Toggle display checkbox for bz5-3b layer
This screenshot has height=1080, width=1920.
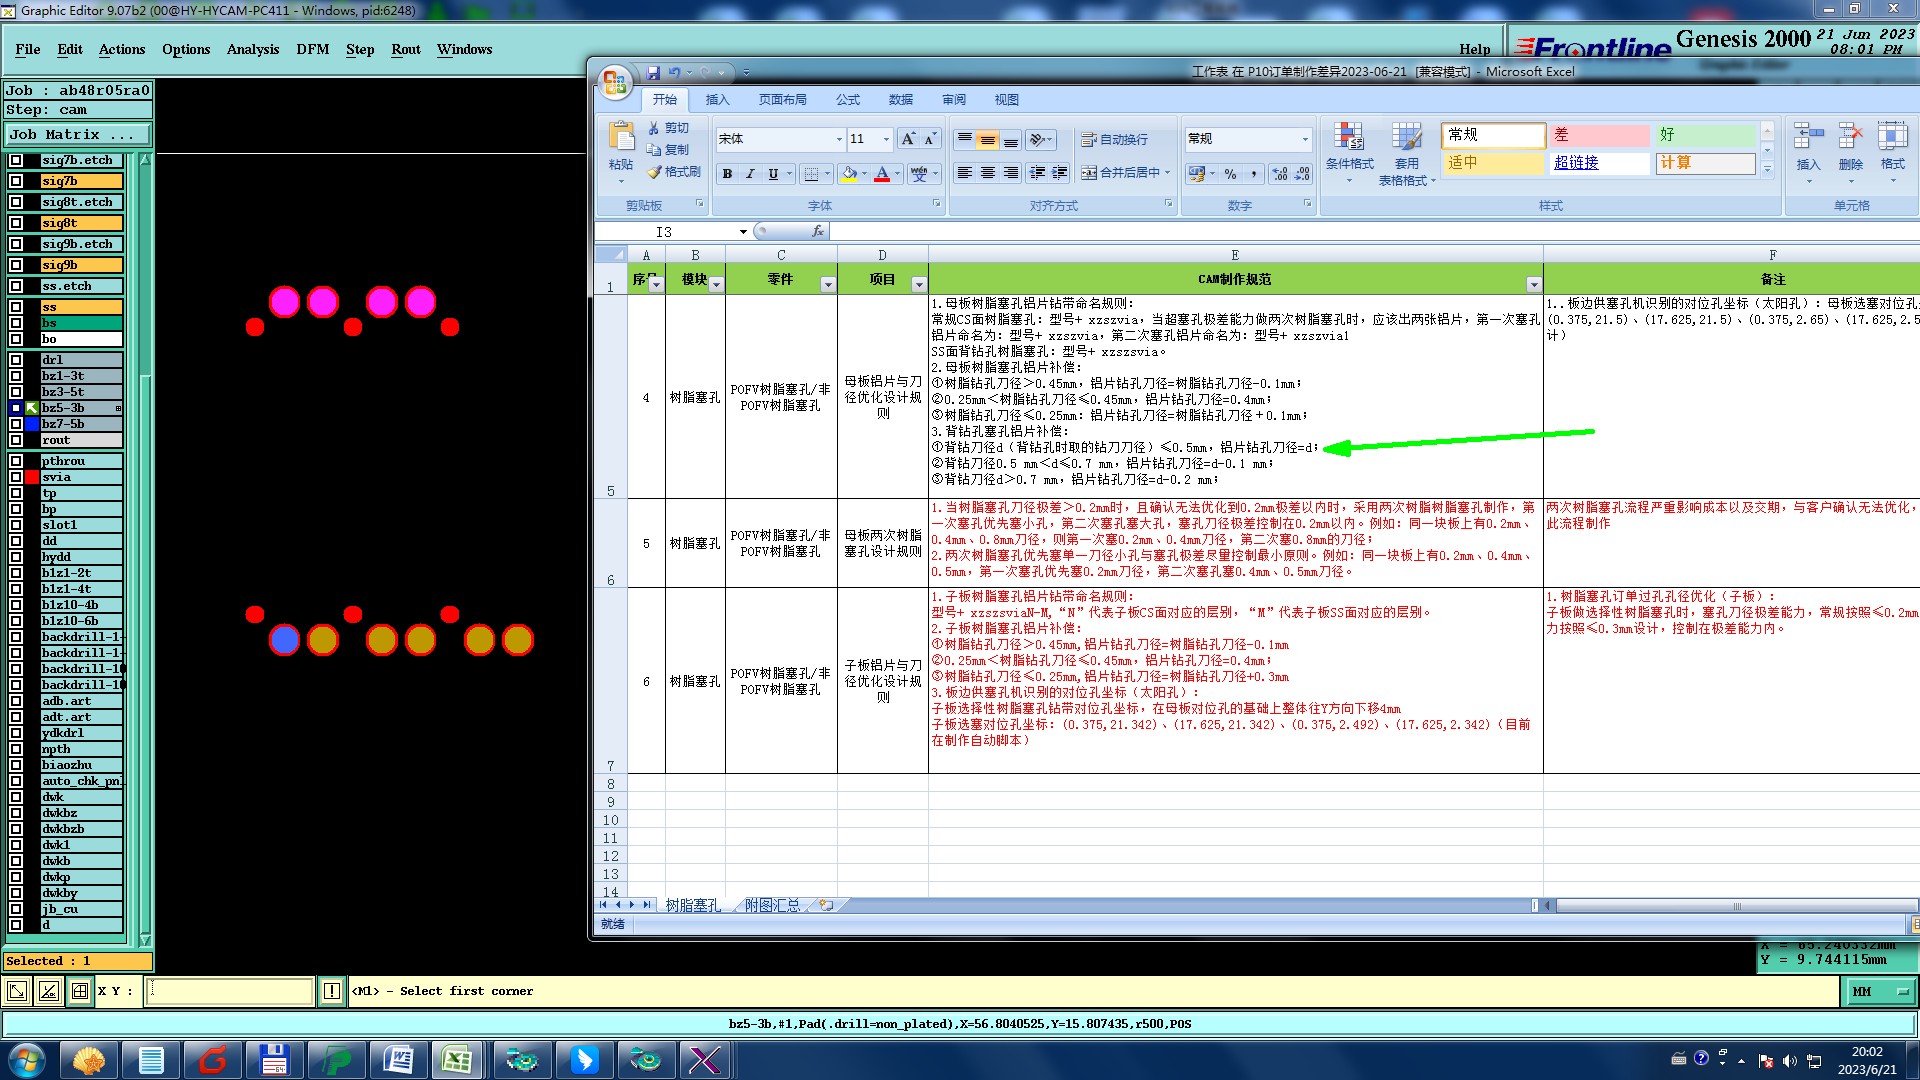[x=16, y=408]
